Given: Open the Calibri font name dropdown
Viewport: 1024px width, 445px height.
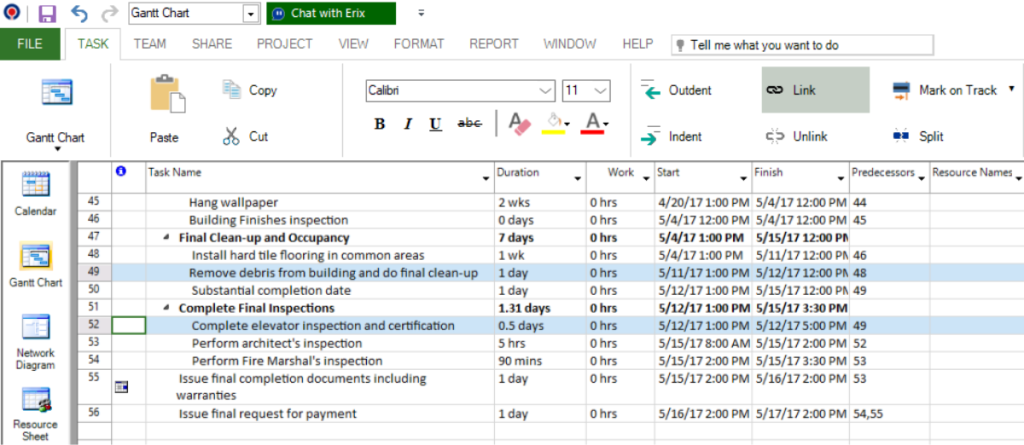Looking at the screenshot, I should 545,91.
